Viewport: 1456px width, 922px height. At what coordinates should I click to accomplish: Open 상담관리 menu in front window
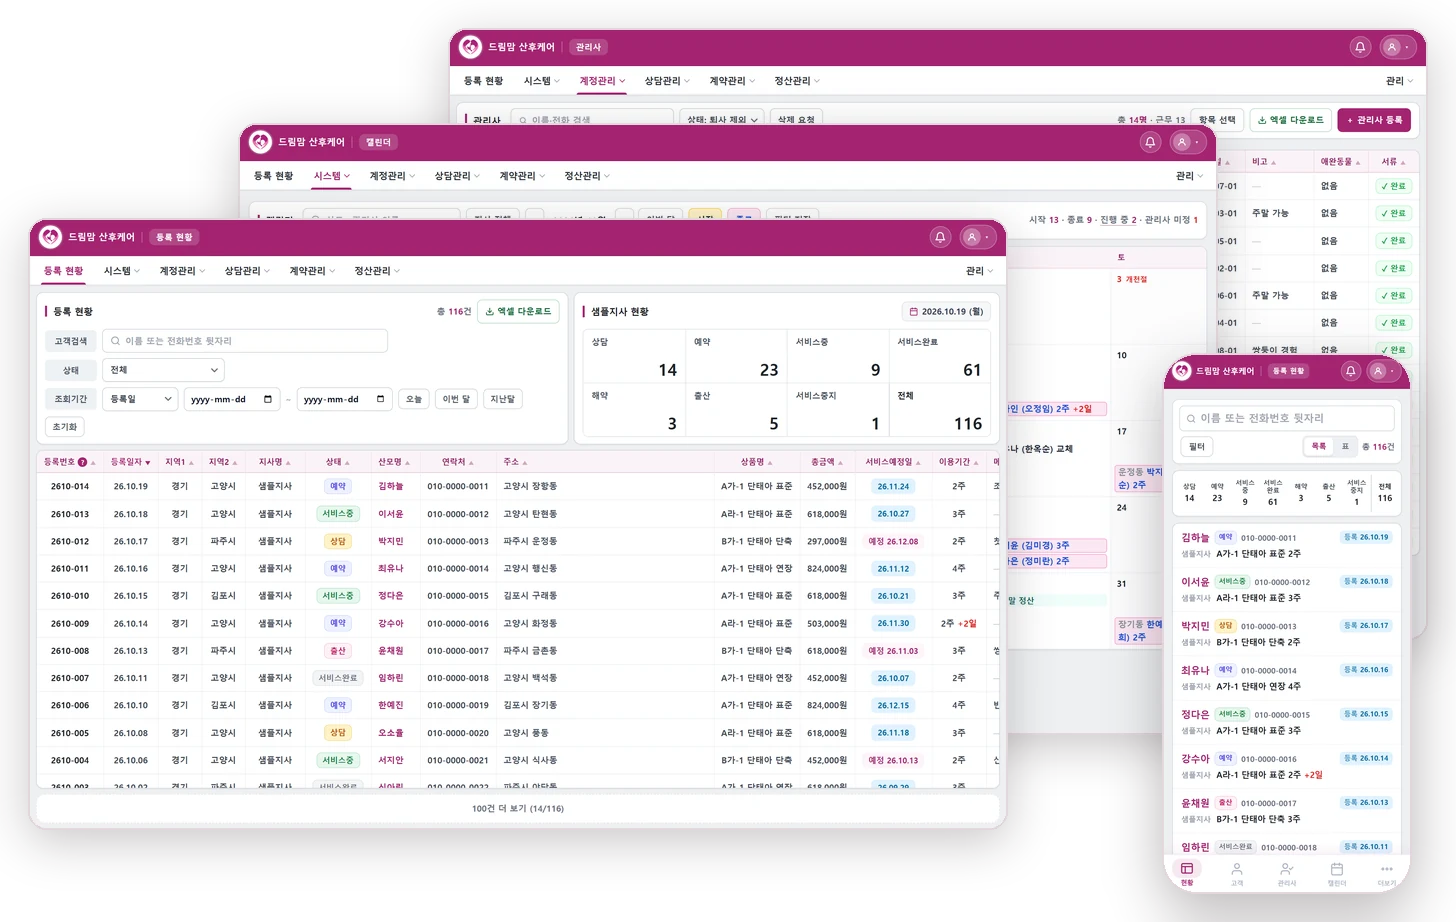pyautogui.click(x=247, y=271)
